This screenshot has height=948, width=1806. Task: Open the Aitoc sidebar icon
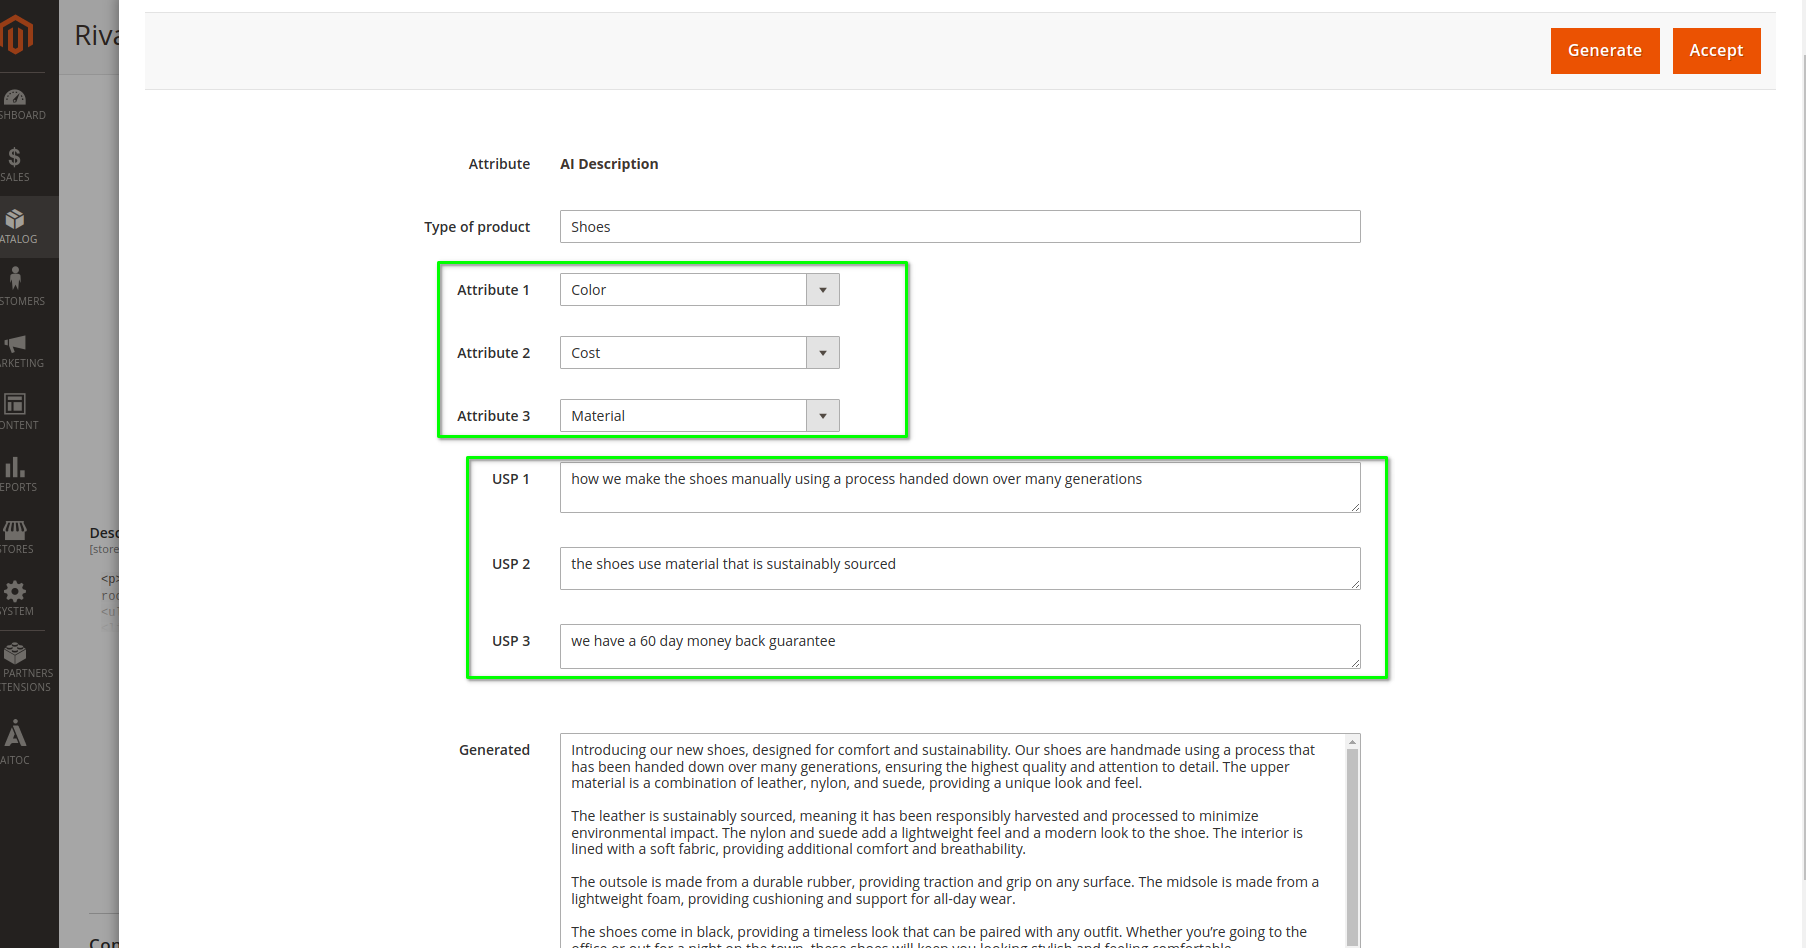[x=15, y=733]
